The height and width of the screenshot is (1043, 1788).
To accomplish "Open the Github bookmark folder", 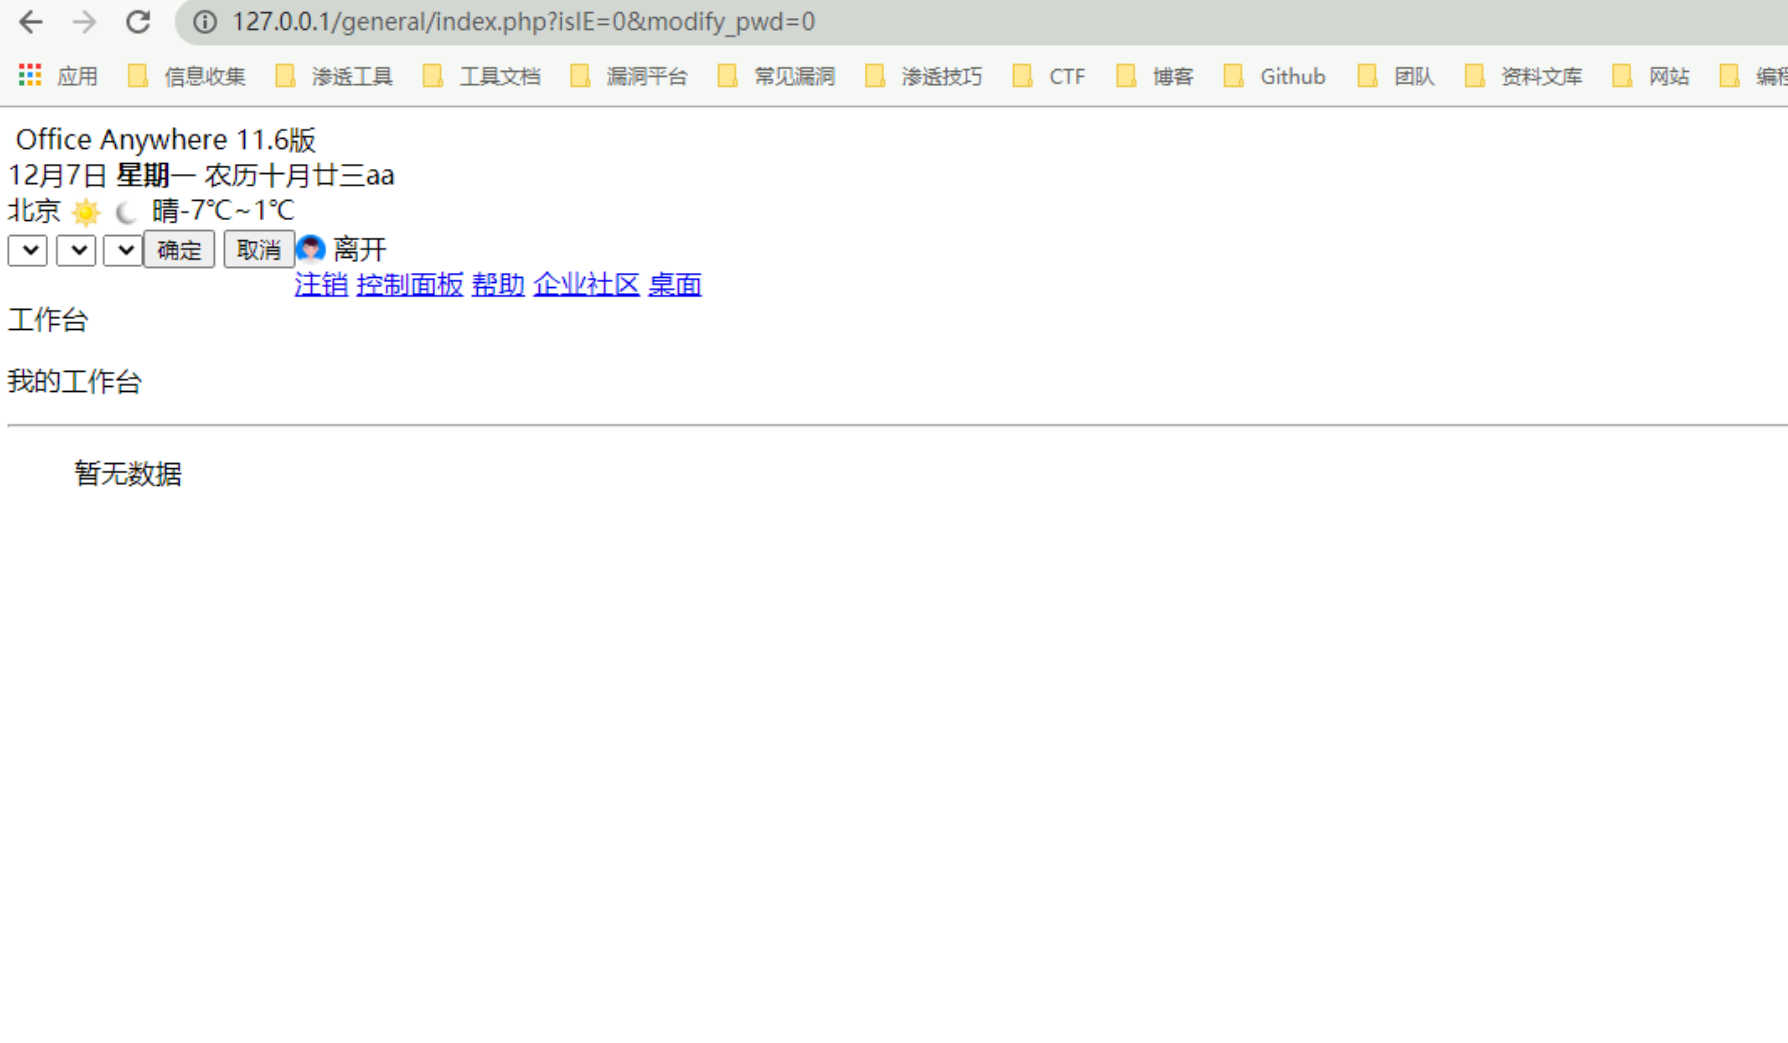I will [x=1276, y=76].
